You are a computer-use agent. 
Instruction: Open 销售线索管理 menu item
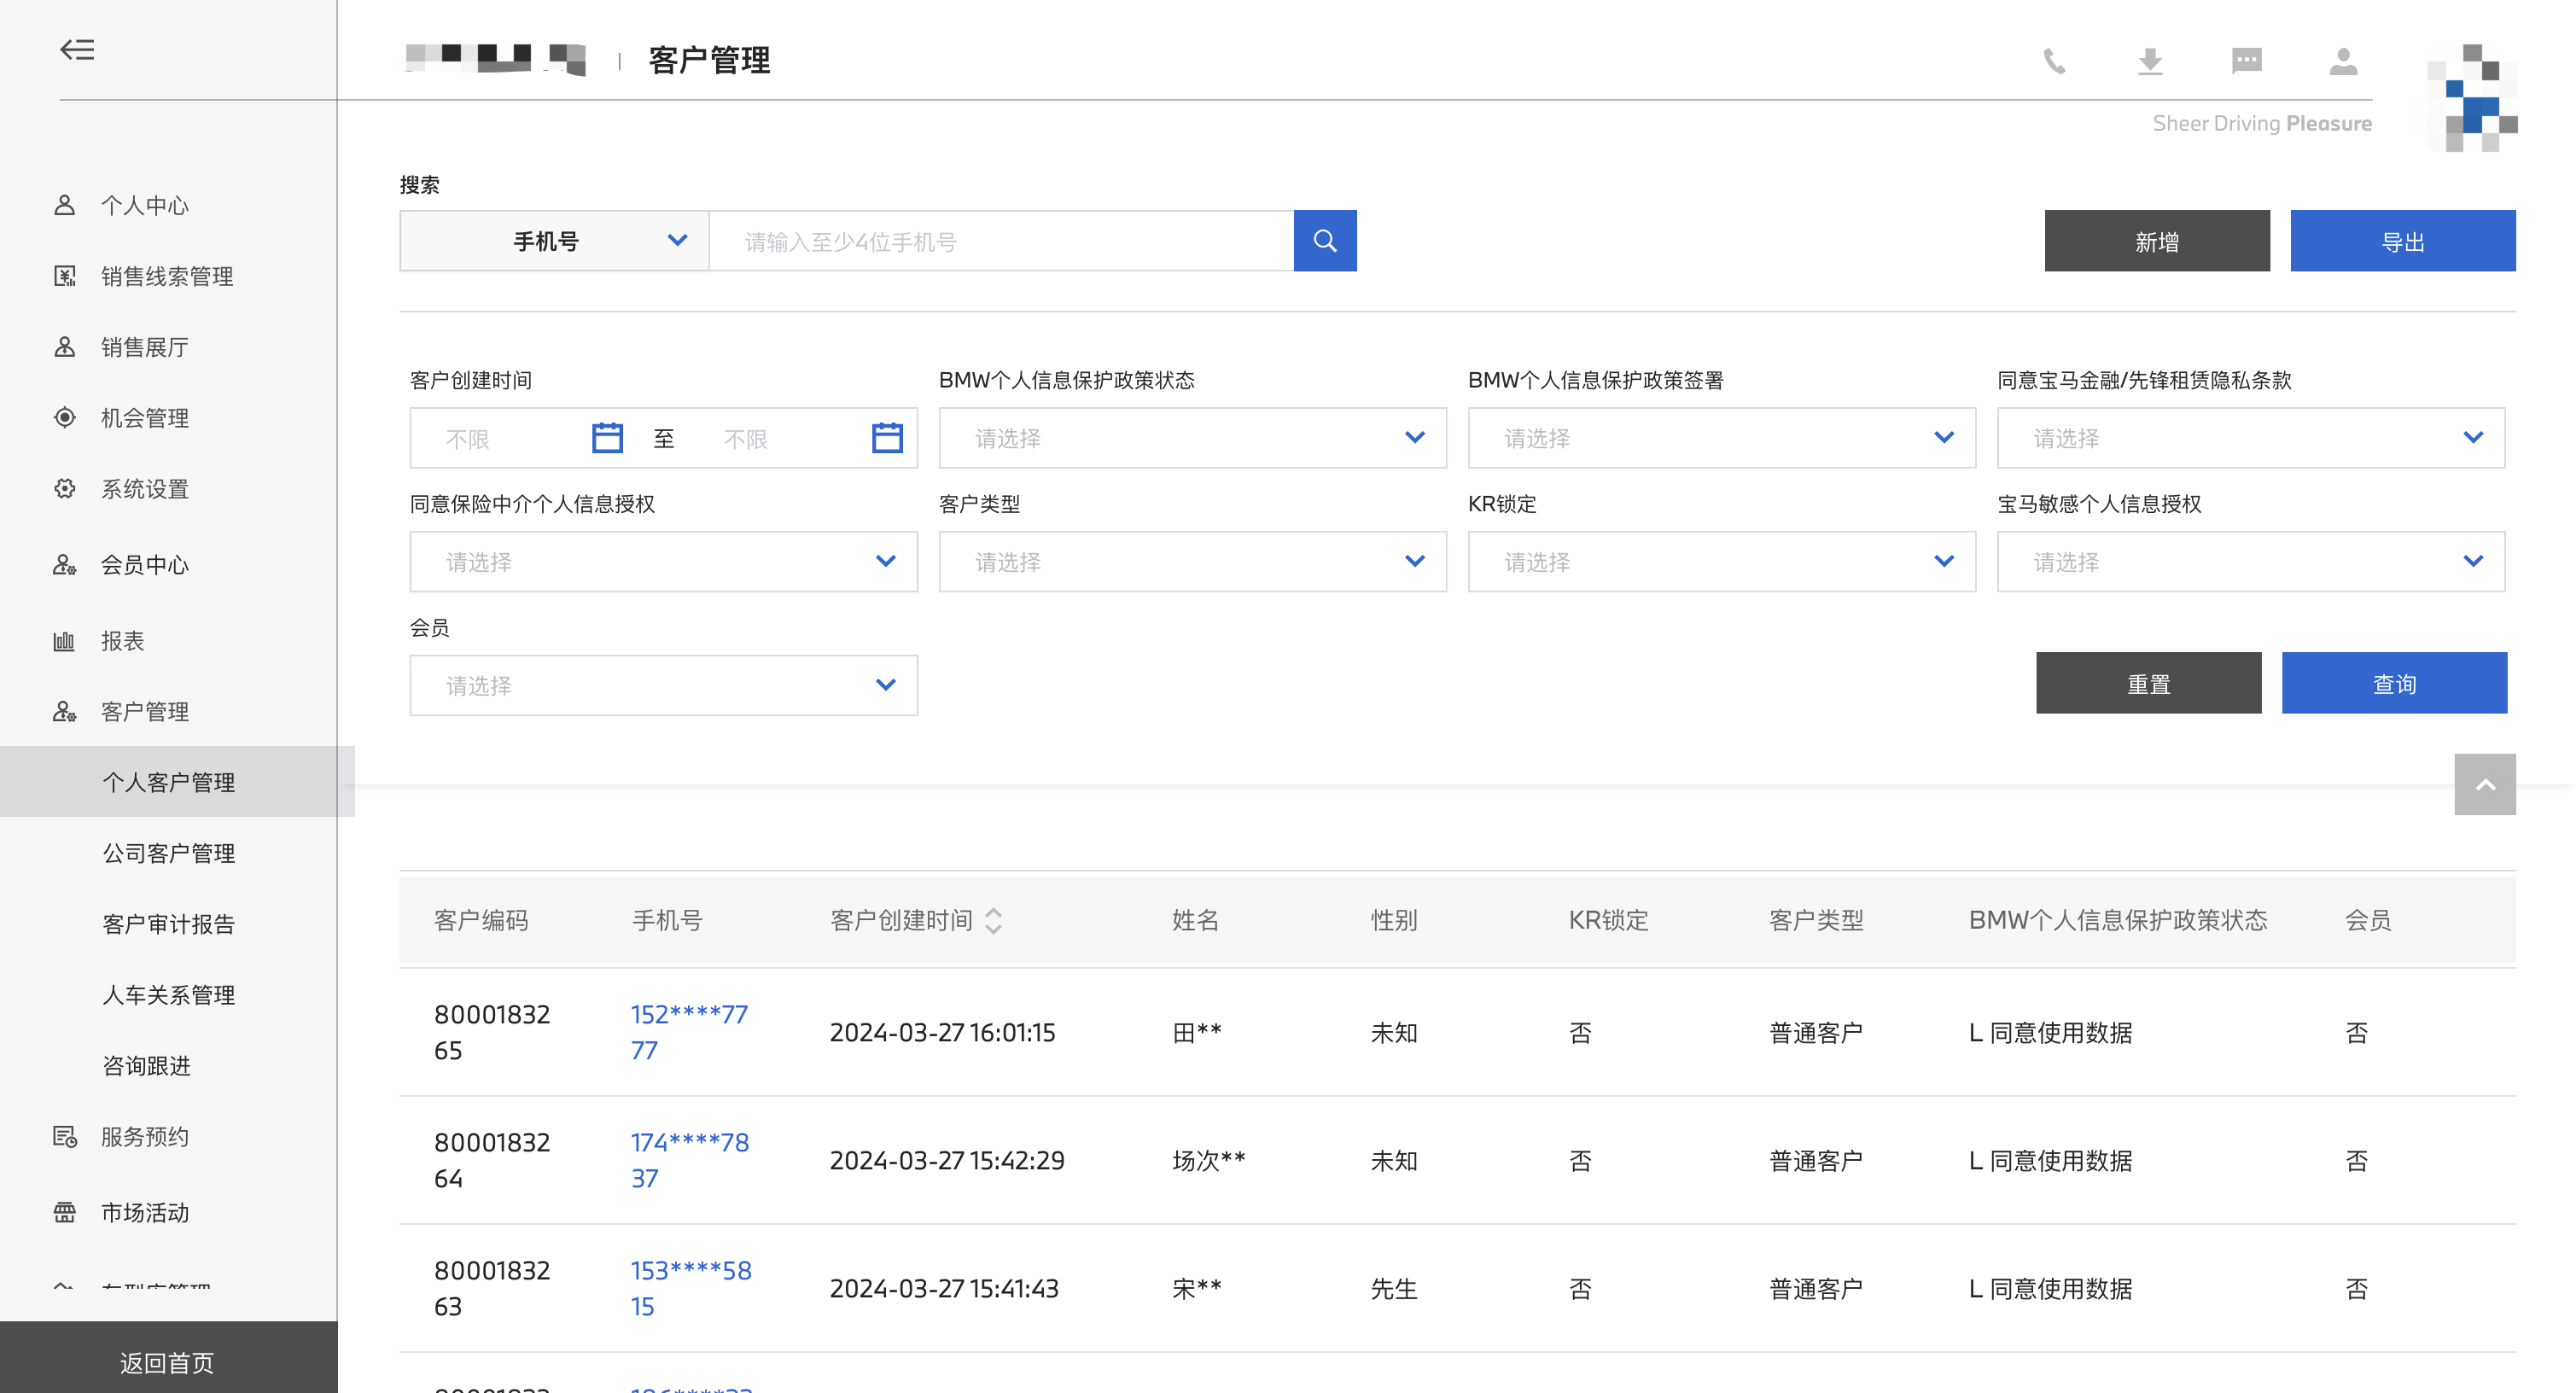click(x=167, y=276)
